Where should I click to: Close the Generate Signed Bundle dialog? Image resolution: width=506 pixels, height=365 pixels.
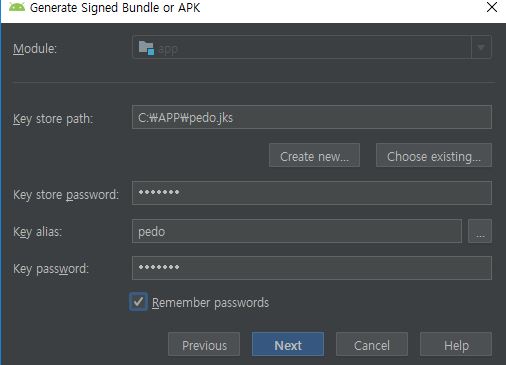[492, 7]
